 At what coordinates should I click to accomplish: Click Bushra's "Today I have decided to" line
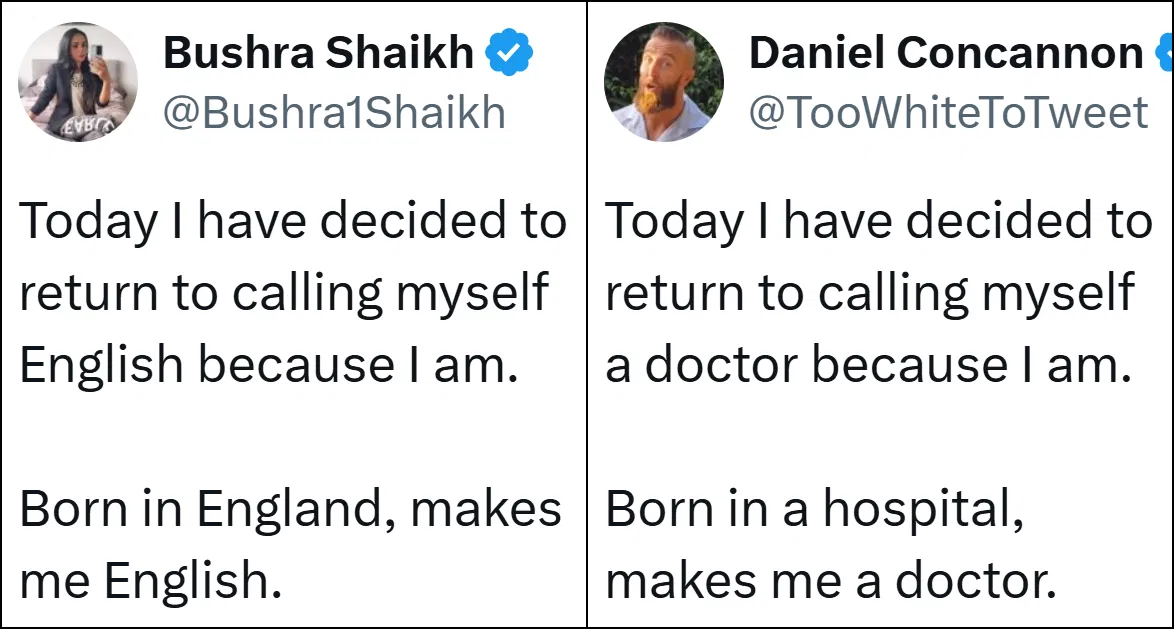(x=293, y=221)
